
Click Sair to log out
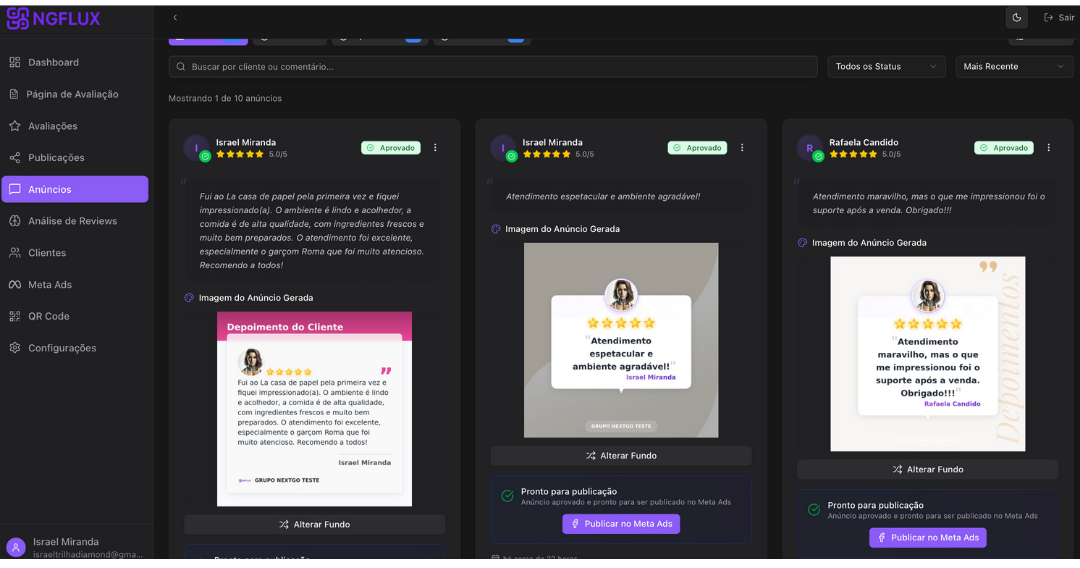click(1059, 17)
